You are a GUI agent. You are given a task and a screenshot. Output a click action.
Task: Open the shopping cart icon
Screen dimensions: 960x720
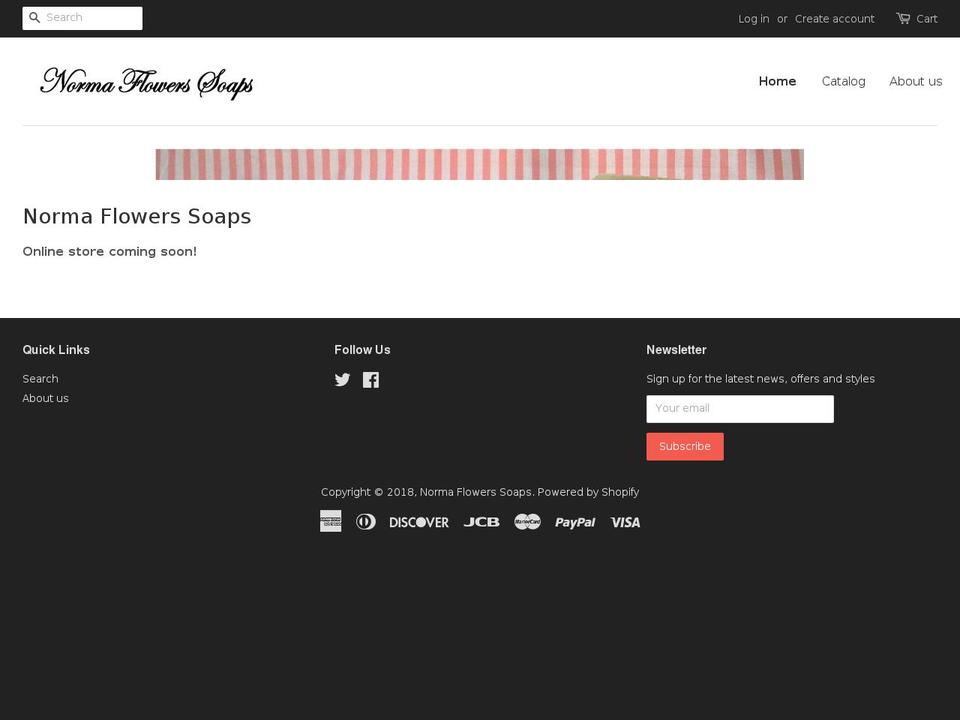(903, 18)
